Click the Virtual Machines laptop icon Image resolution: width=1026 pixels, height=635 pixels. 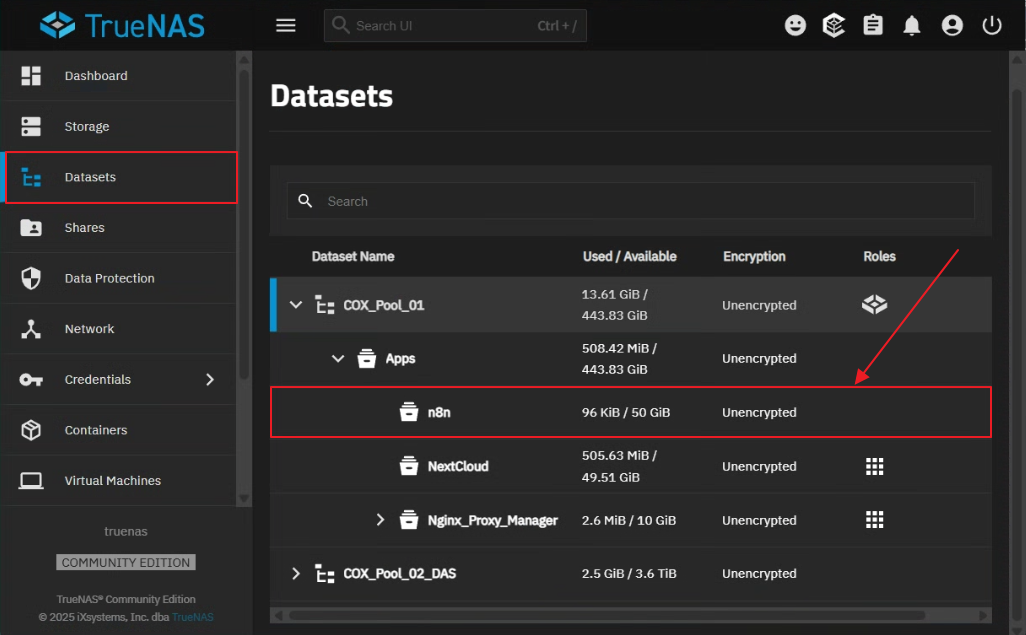click(x=31, y=481)
